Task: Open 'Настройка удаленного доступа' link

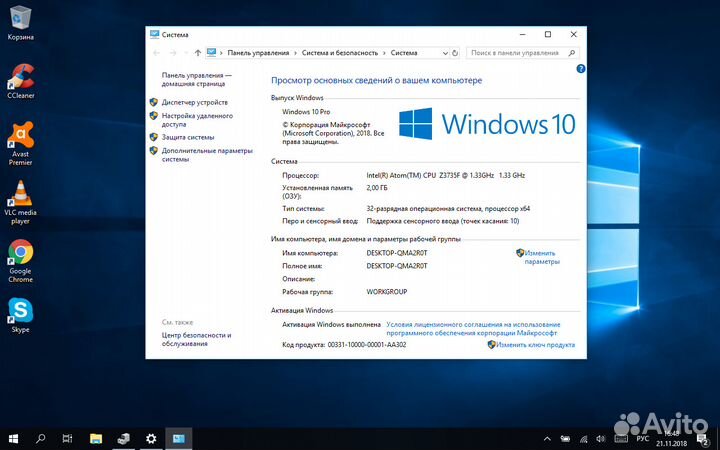Action: (197, 120)
